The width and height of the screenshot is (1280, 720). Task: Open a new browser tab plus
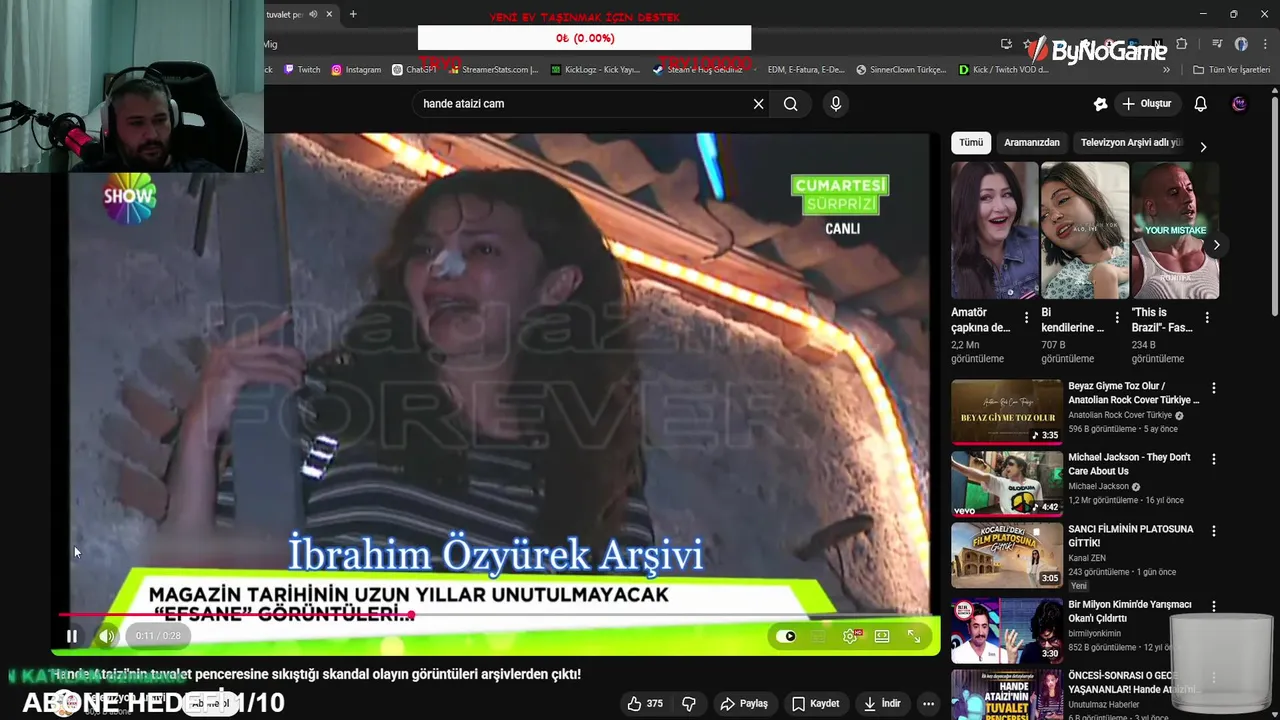[x=353, y=14]
